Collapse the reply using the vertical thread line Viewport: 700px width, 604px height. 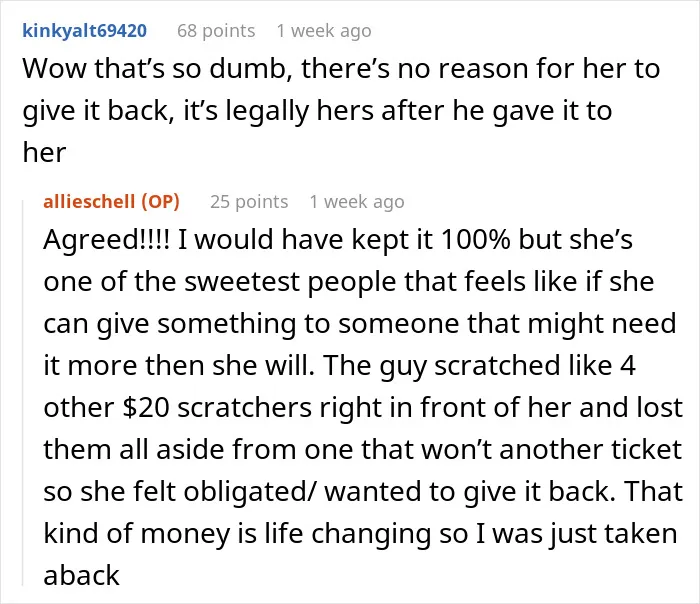pos(23,393)
